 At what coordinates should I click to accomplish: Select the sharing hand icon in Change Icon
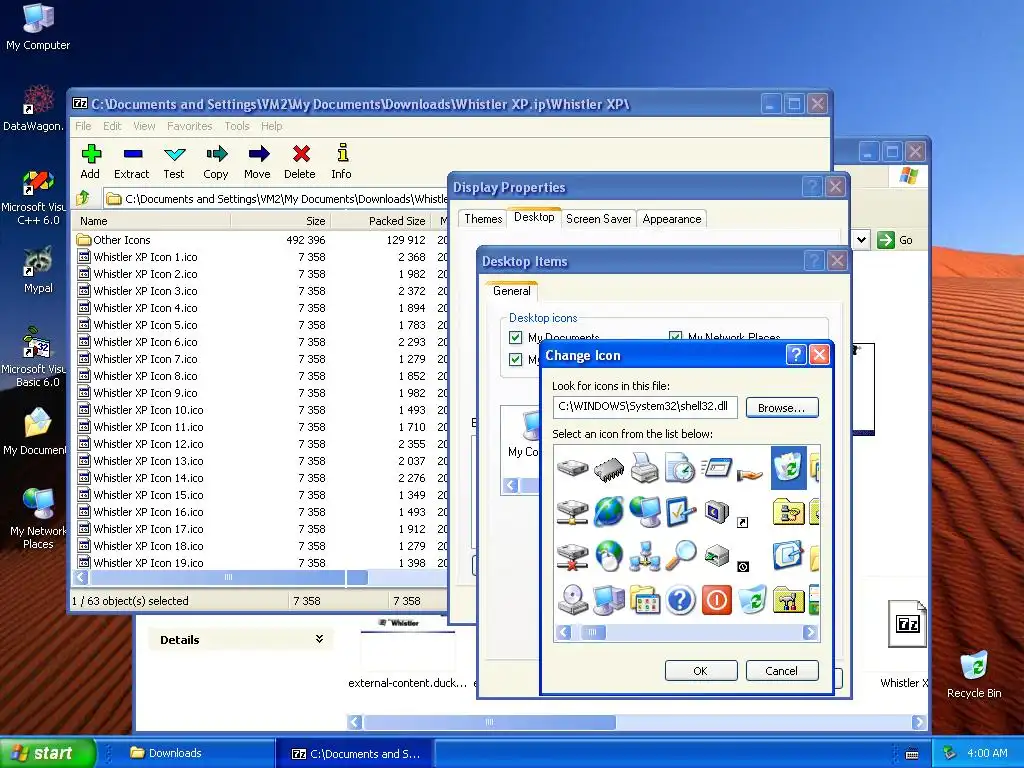[x=750, y=474]
